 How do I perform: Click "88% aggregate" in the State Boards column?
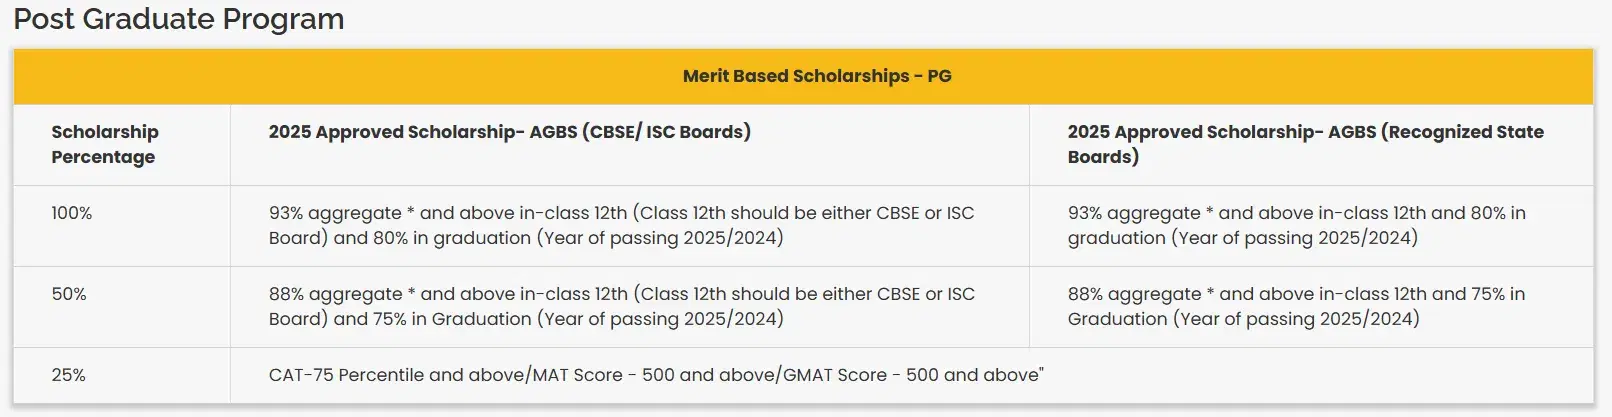(x=1134, y=294)
